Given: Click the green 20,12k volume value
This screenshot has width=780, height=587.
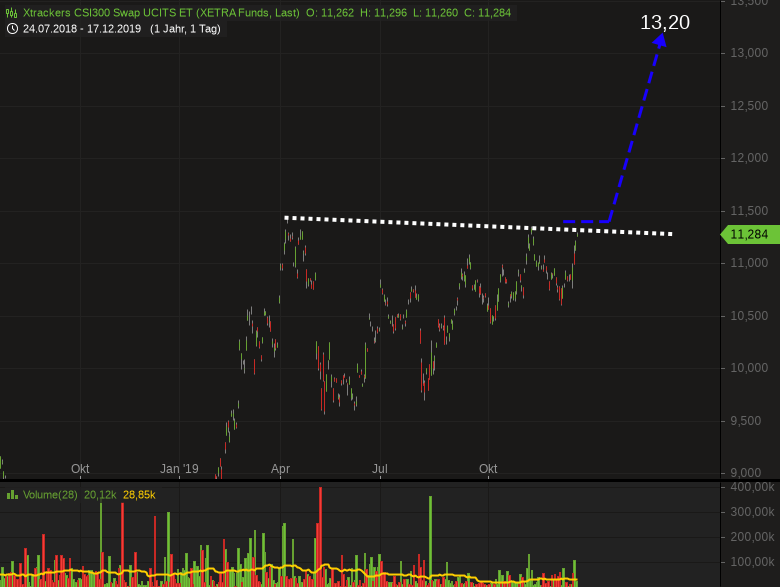Looking at the screenshot, I should (103, 494).
